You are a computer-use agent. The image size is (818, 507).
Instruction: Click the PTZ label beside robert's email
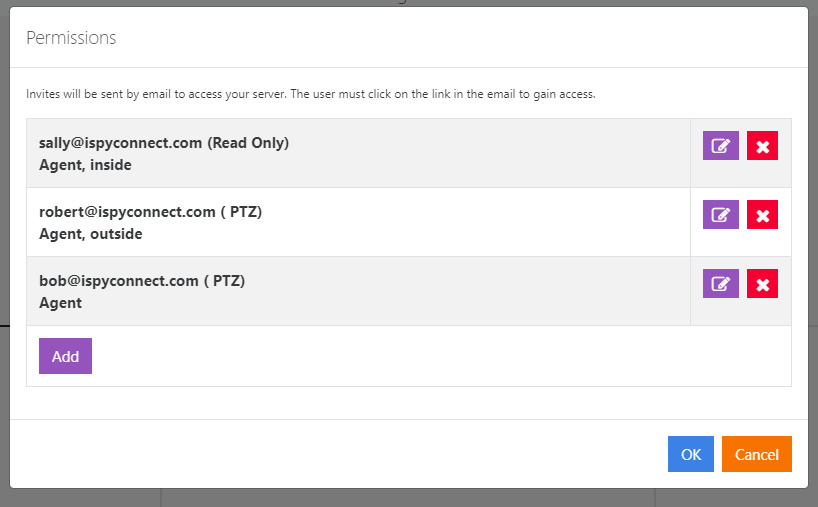tap(241, 212)
